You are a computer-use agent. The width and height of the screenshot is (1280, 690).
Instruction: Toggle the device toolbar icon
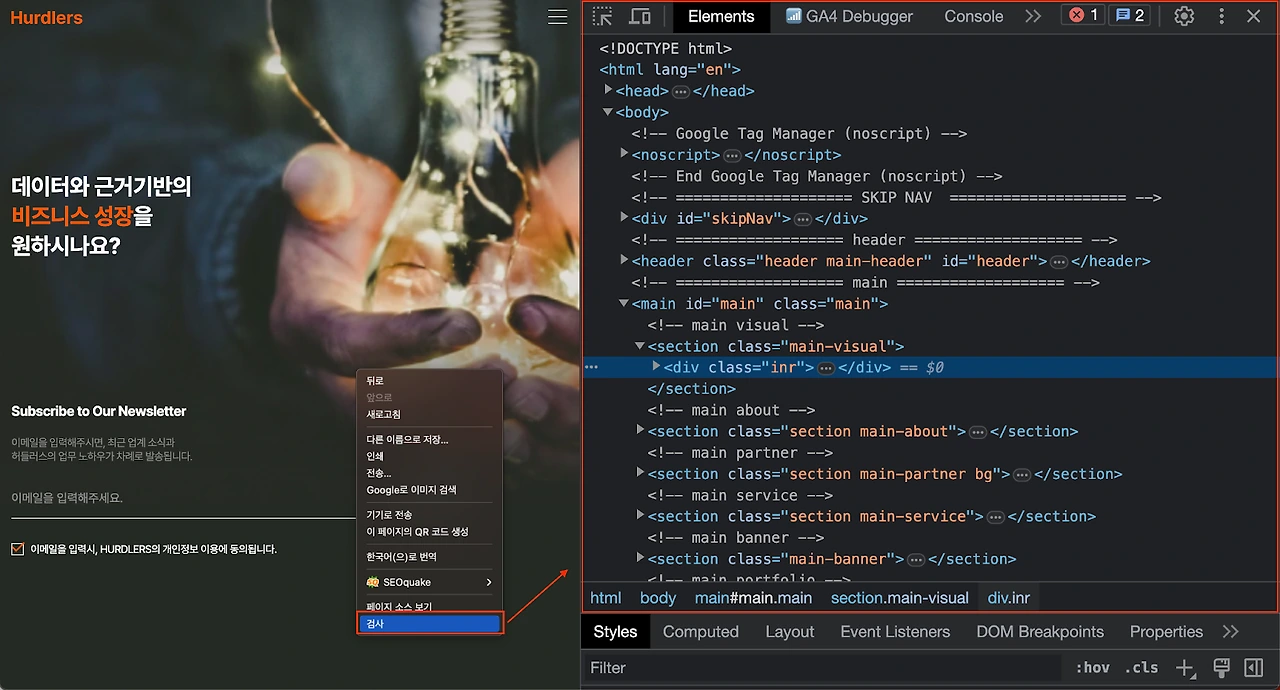pyautogui.click(x=640, y=16)
